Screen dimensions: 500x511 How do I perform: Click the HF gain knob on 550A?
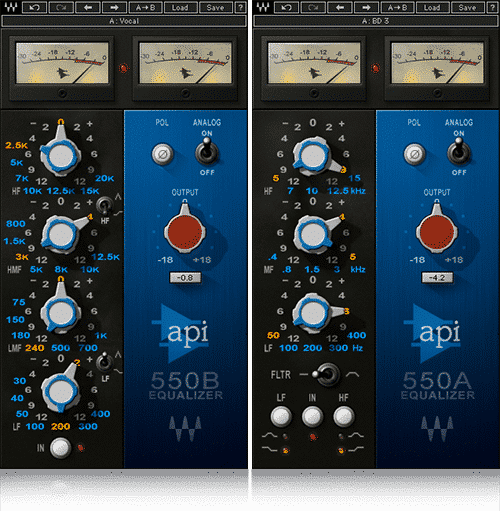[x=313, y=156]
